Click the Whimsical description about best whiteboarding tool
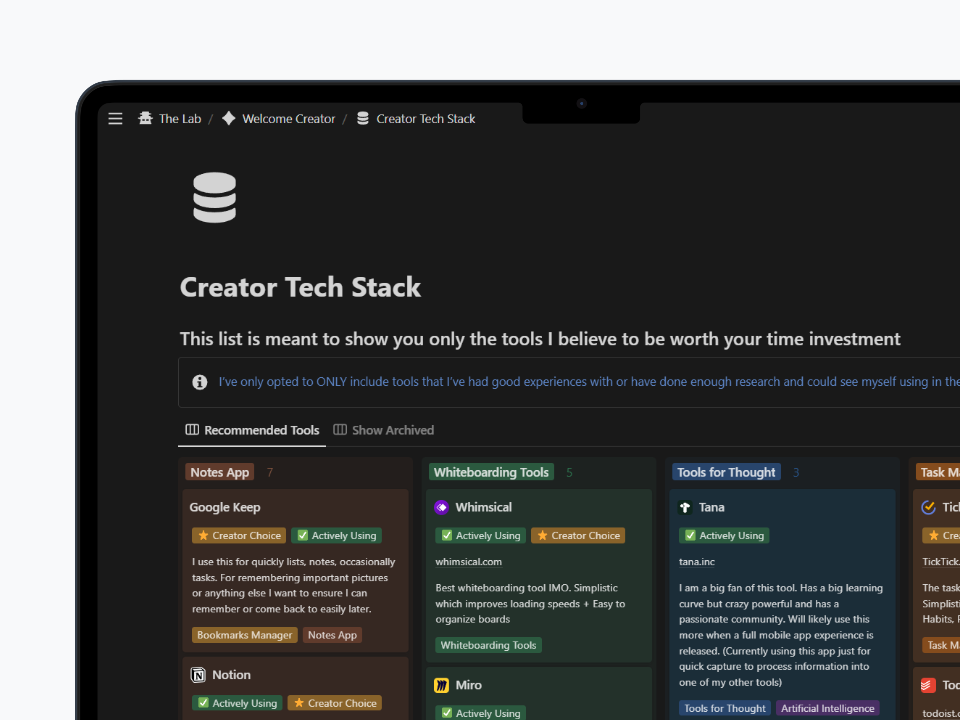 coord(530,604)
